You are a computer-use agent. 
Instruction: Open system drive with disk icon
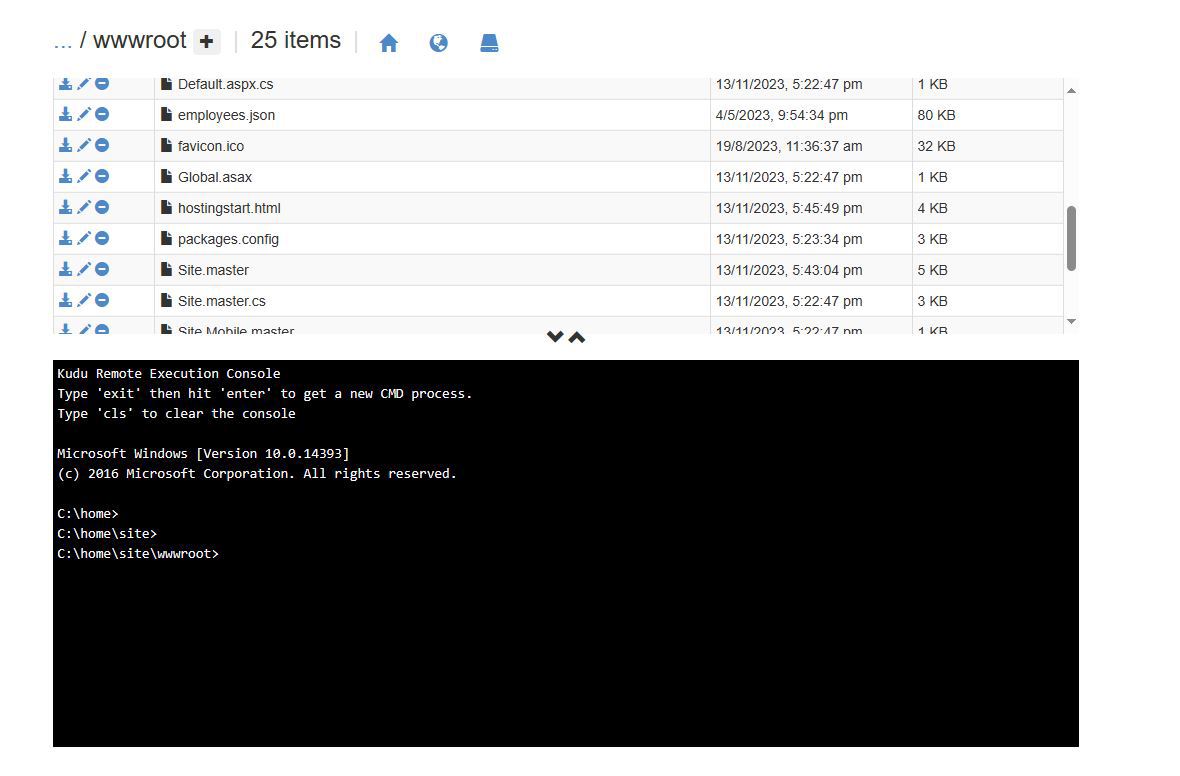click(489, 43)
